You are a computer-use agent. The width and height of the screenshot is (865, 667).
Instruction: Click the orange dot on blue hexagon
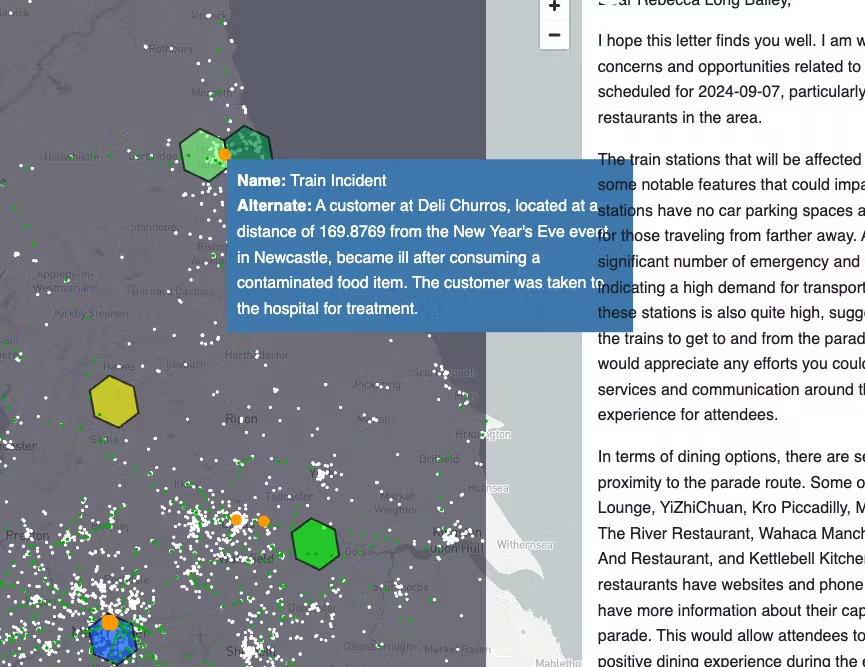tap(110, 622)
